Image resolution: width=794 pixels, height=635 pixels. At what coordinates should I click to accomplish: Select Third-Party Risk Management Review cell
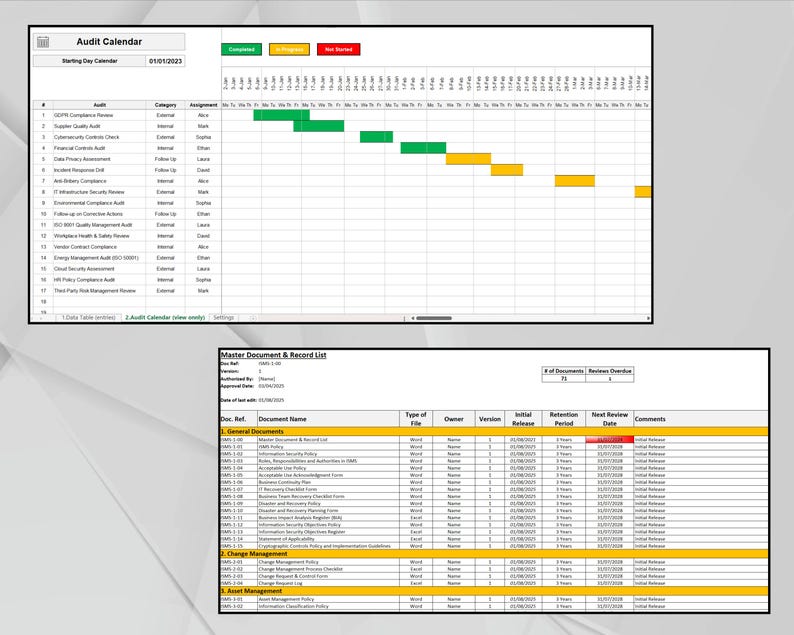[x=99, y=291]
